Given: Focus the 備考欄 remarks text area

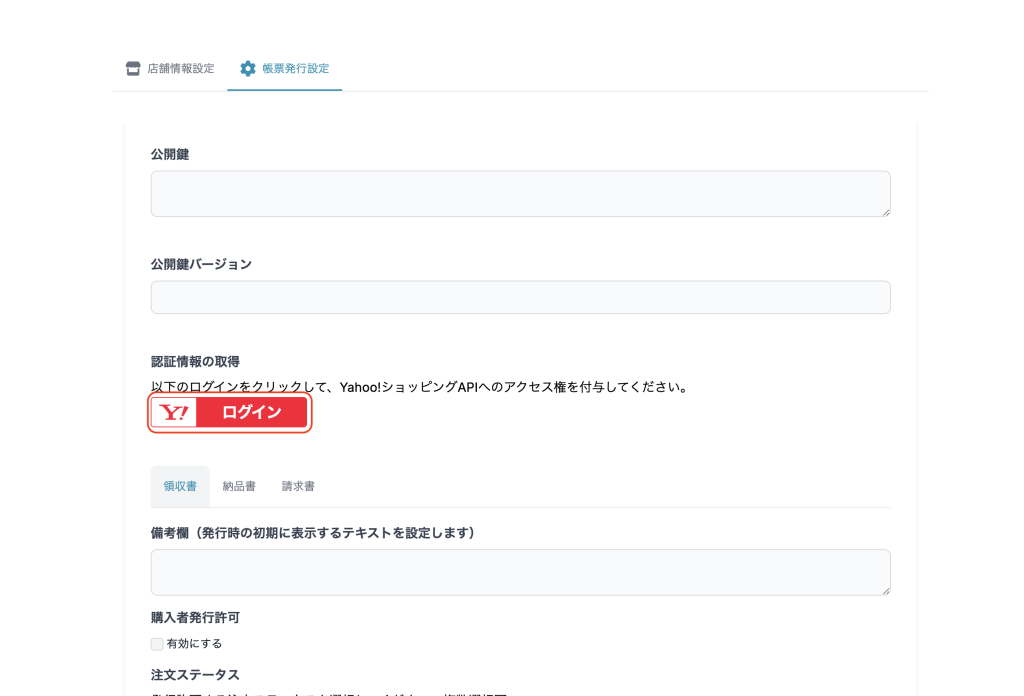Looking at the screenshot, I should pos(520,572).
